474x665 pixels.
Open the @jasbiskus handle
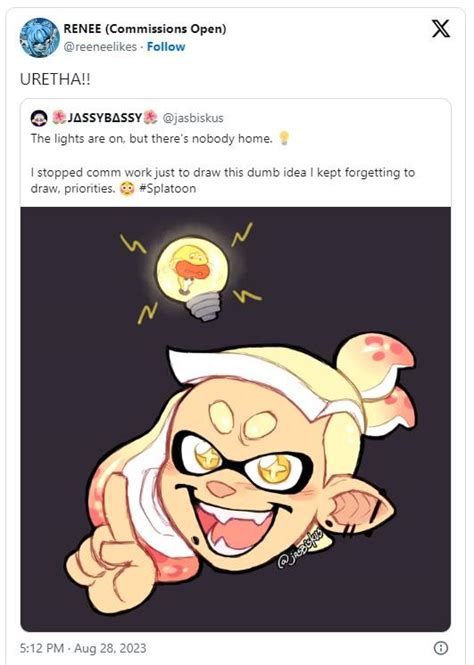193,118
